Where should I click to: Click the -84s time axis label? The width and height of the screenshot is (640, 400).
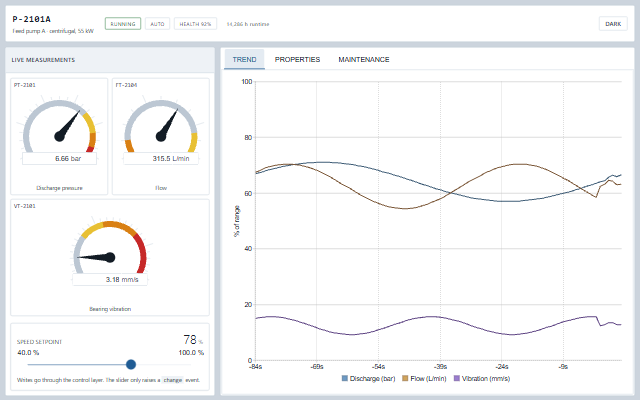click(256, 367)
